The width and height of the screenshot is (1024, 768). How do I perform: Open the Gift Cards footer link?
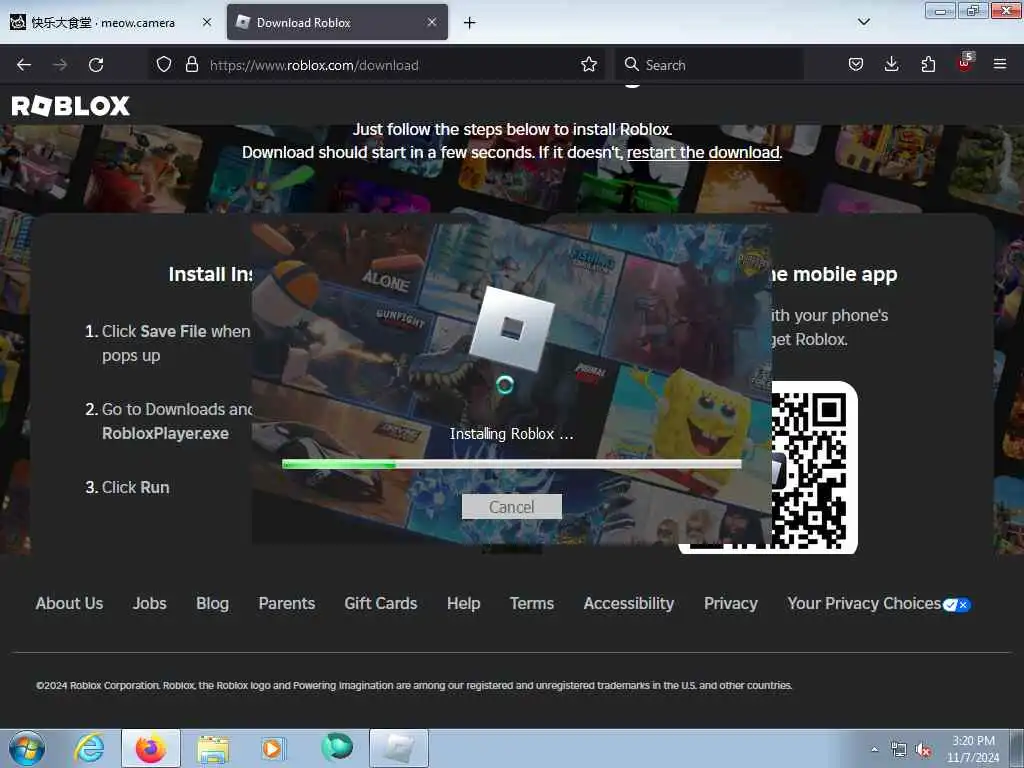381,603
